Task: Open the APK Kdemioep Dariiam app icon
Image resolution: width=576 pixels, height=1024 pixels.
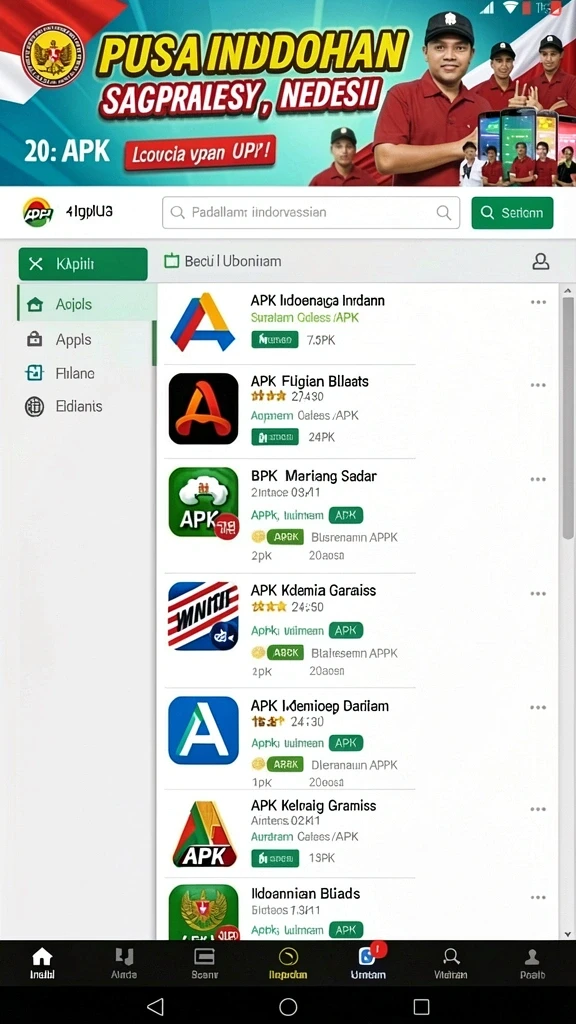Action: click(203, 730)
